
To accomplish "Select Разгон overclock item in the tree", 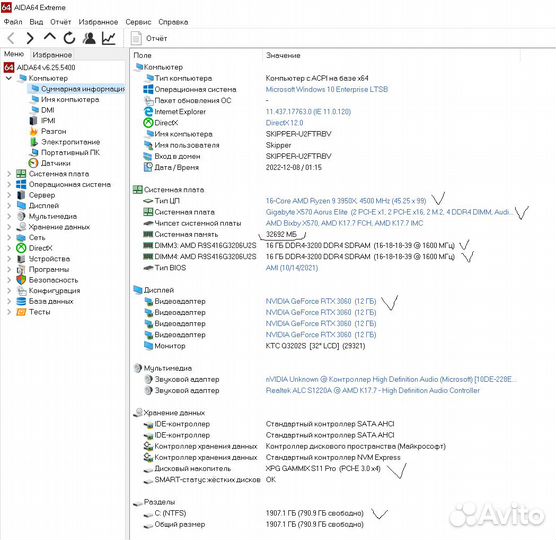I will tap(54, 131).
